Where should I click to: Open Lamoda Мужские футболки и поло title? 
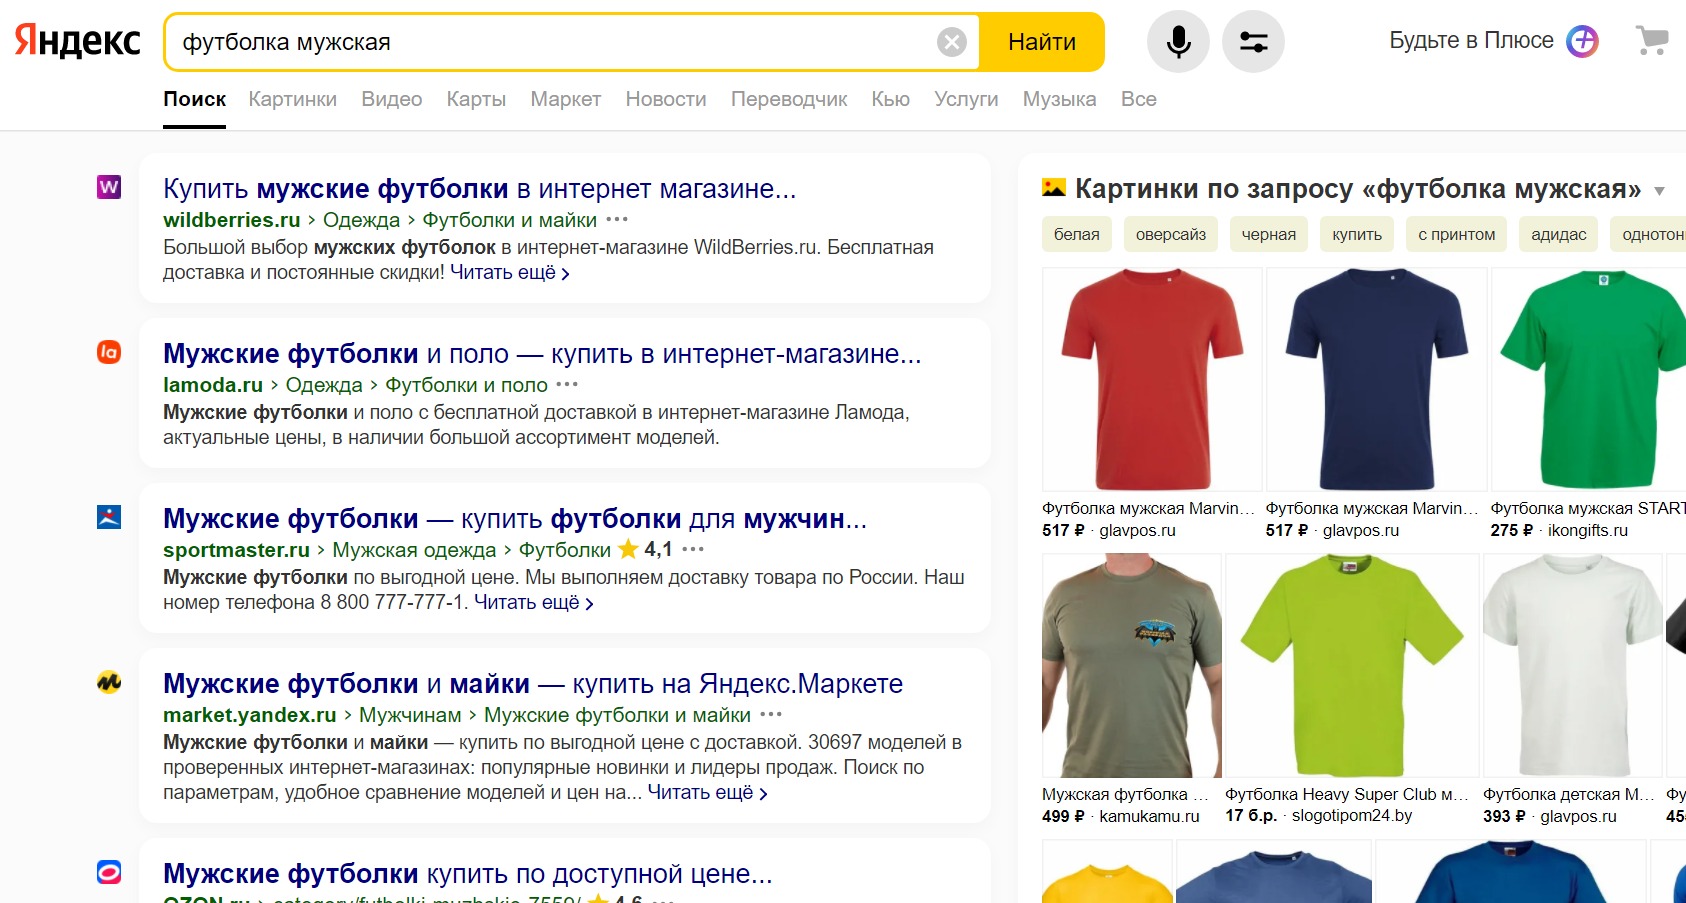coord(542,353)
